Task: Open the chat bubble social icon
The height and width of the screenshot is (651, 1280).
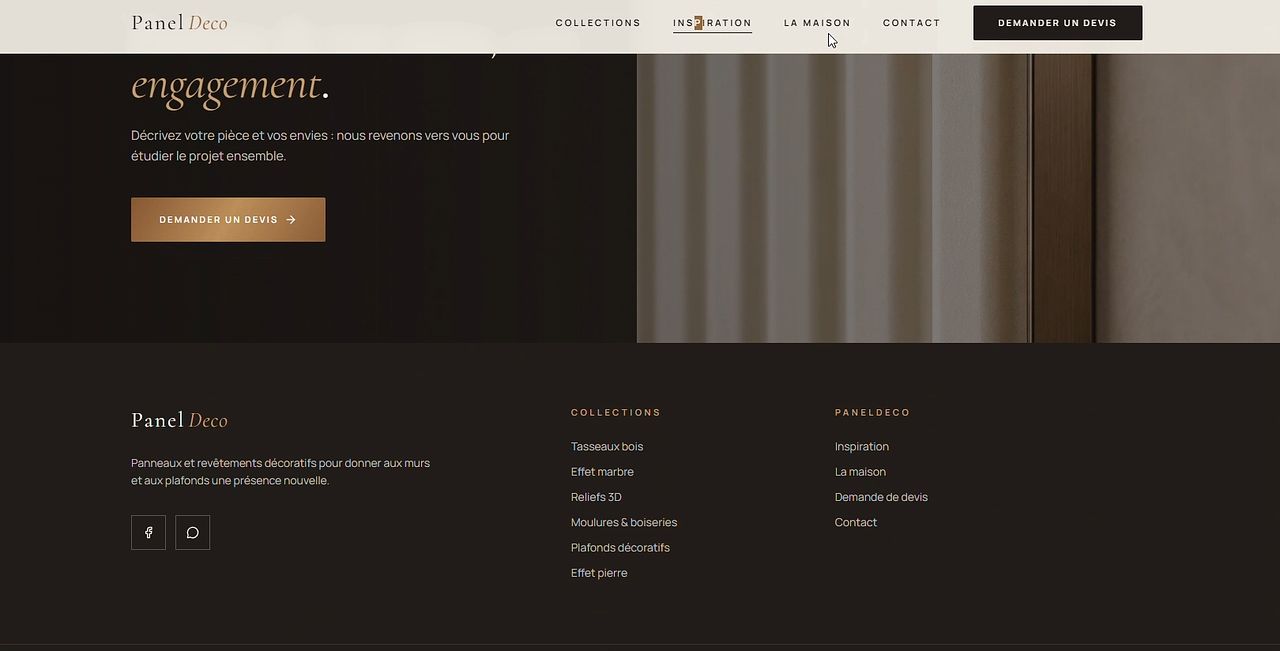Action: point(193,532)
